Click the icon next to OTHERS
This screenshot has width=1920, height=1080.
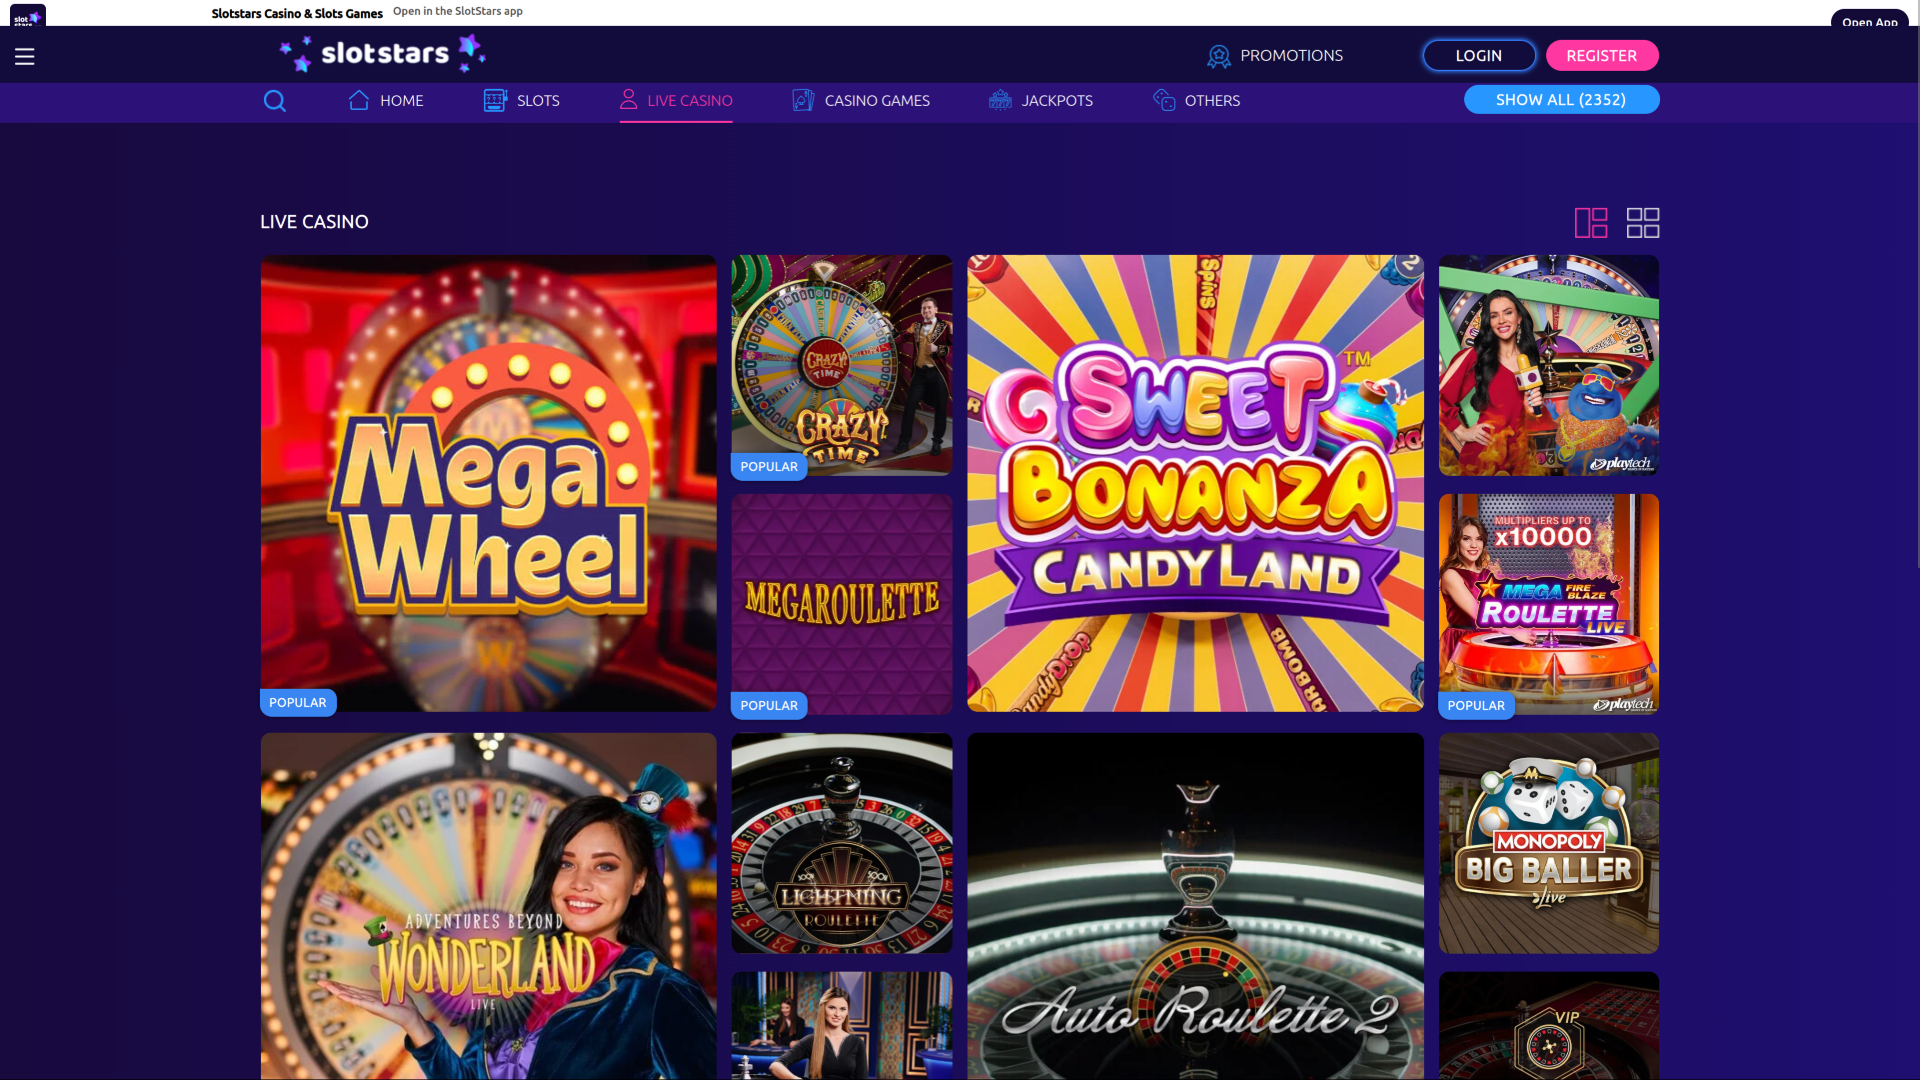click(x=1162, y=100)
